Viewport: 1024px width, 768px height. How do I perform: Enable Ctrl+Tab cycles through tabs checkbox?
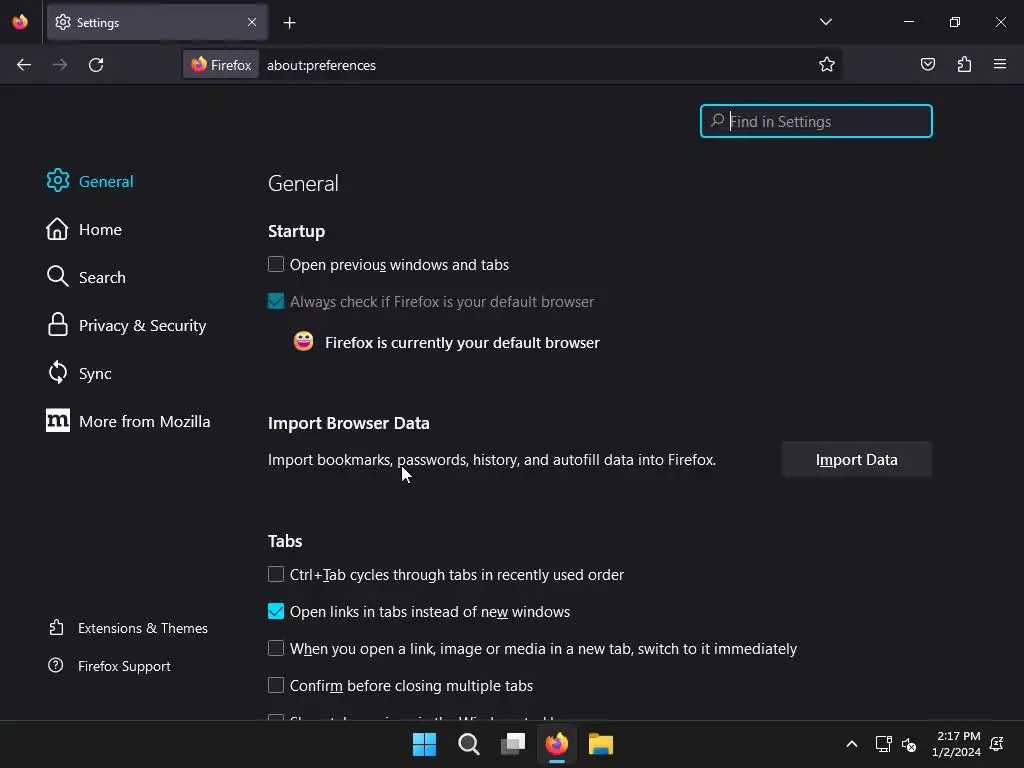tap(276, 574)
